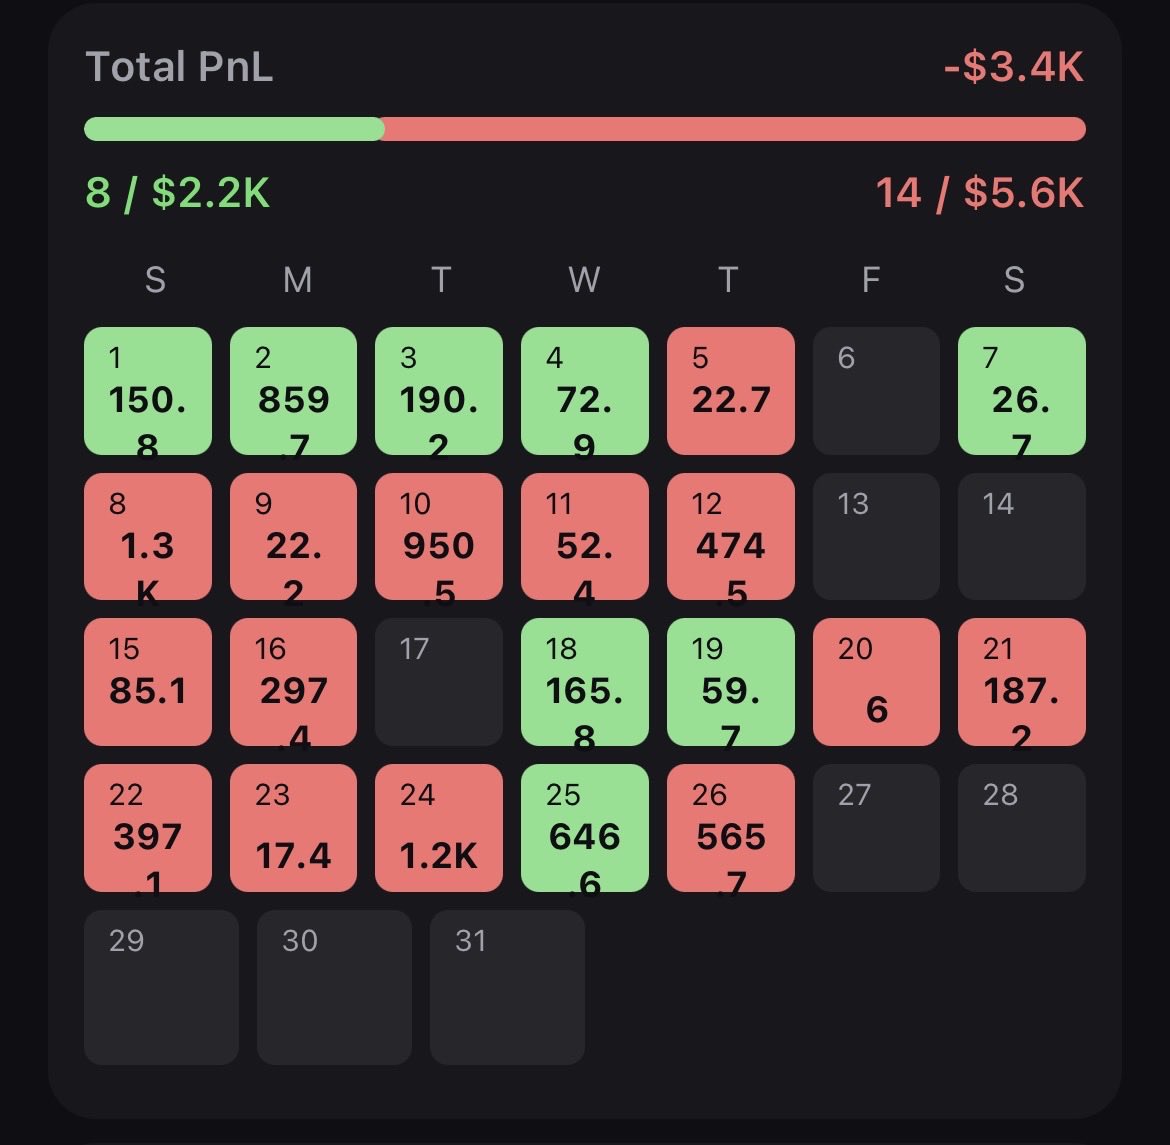The height and width of the screenshot is (1145, 1170).
Task: Click day 5 loss cell 22.7
Action: click(731, 391)
